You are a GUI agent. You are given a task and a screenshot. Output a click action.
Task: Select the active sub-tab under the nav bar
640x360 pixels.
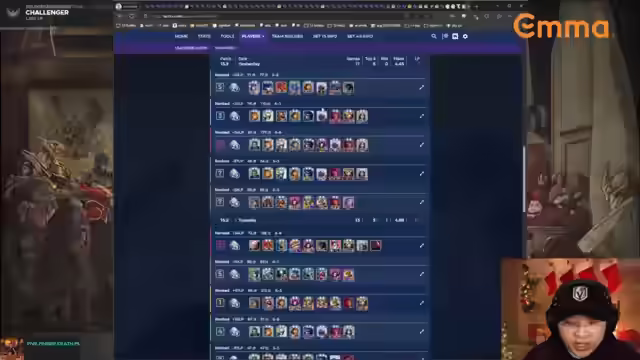pos(191,48)
